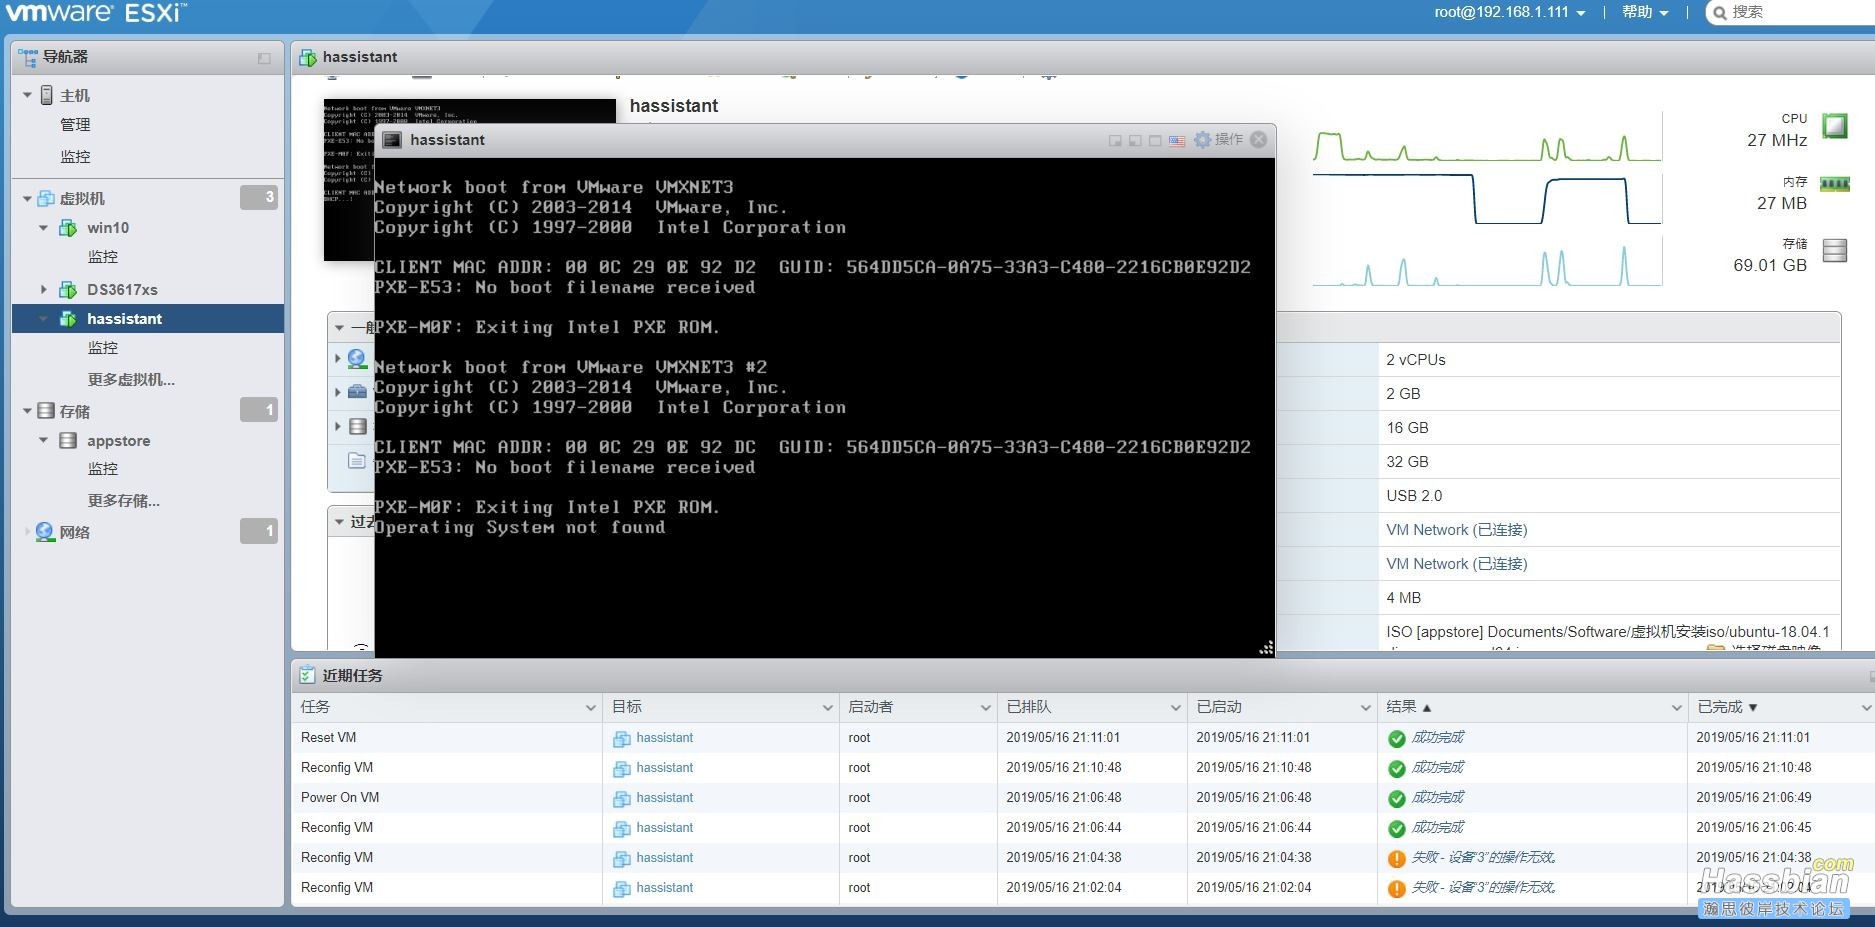Open the root@192.168.1.111 user dropdown
This screenshot has width=1875, height=927.
click(1510, 12)
